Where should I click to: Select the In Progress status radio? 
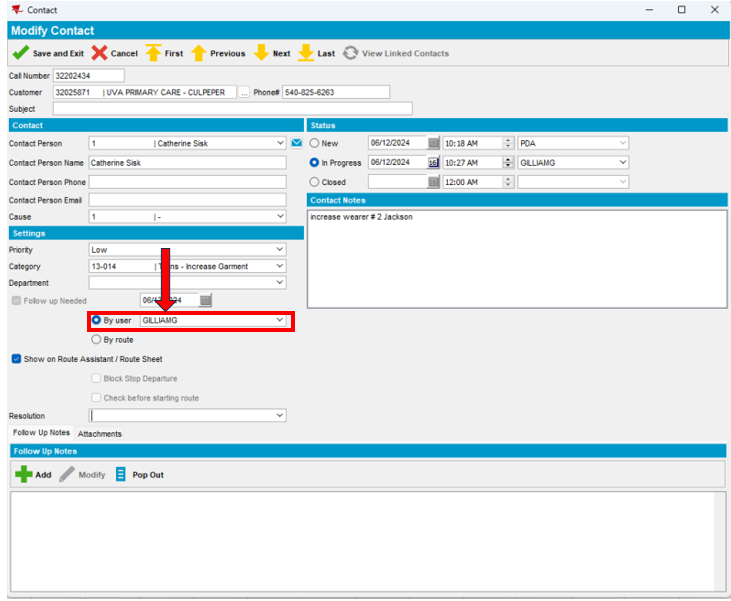[x=314, y=162]
